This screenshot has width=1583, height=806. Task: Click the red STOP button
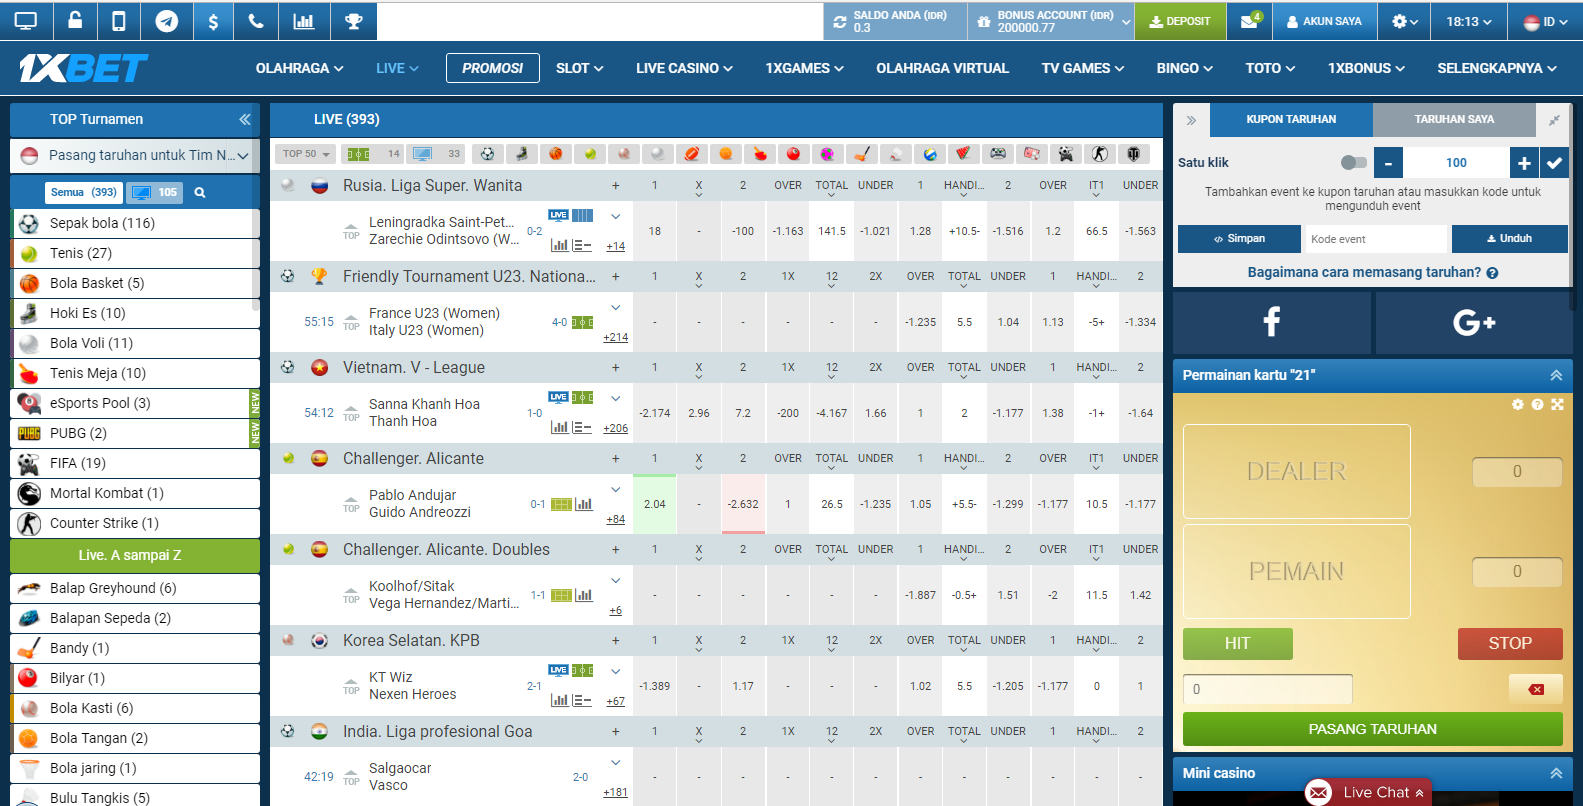1510,643
